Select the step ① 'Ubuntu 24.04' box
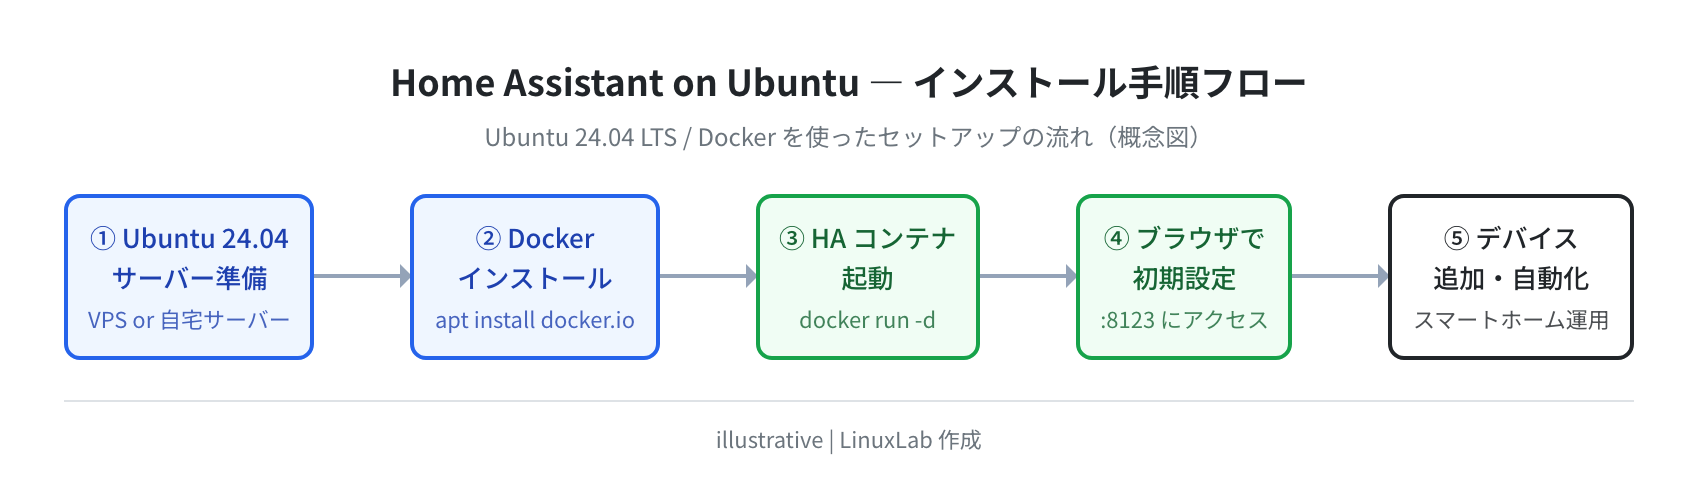This screenshot has height=494, width=1698. click(x=189, y=277)
